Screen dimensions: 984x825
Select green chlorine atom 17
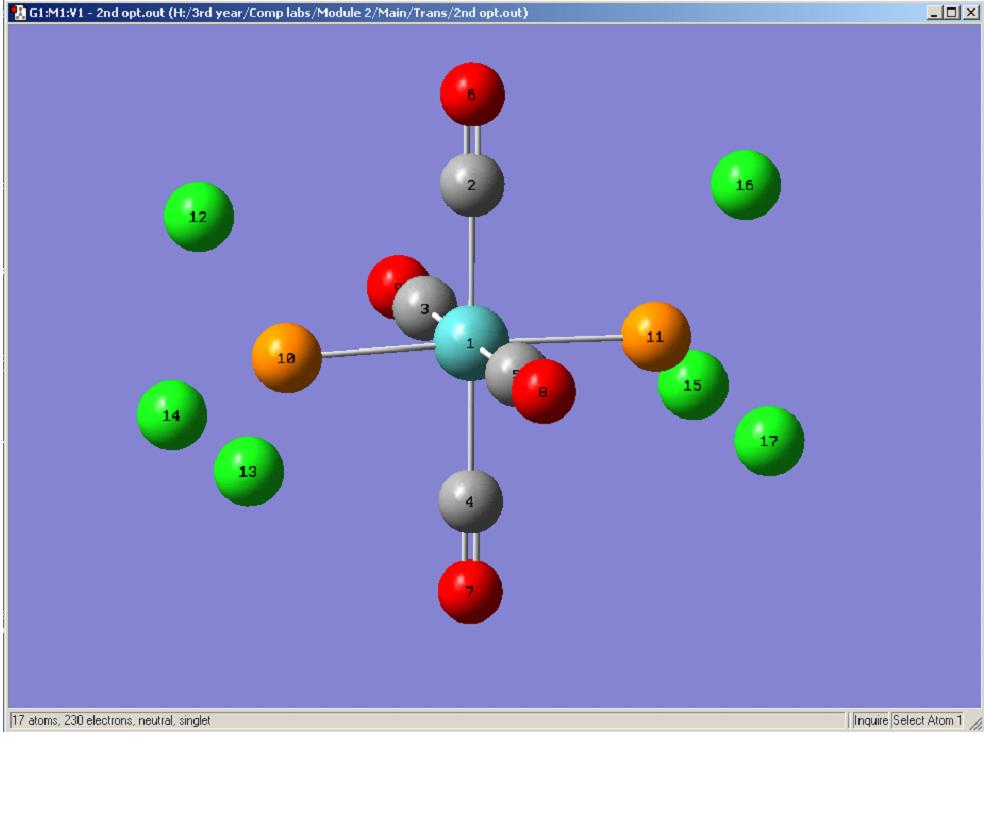click(769, 441)
